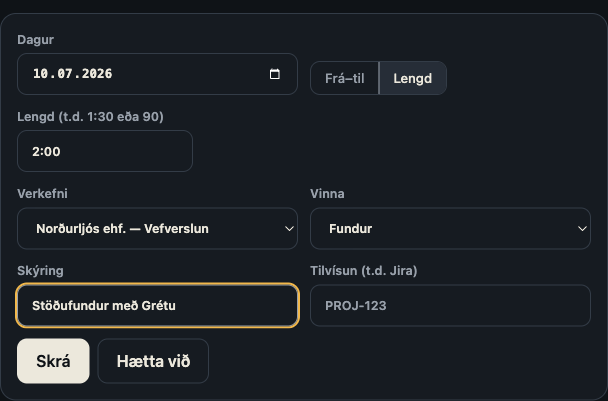608x401 pixels.
Task: Select the month segment 07 in the date
Action: coord(65,74)
